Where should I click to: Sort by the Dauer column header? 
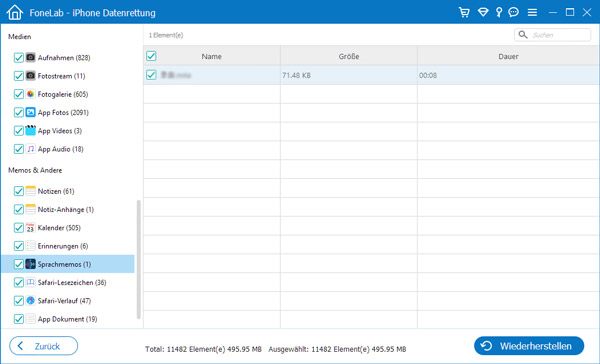pyautogui.click(x=508, y=56)
